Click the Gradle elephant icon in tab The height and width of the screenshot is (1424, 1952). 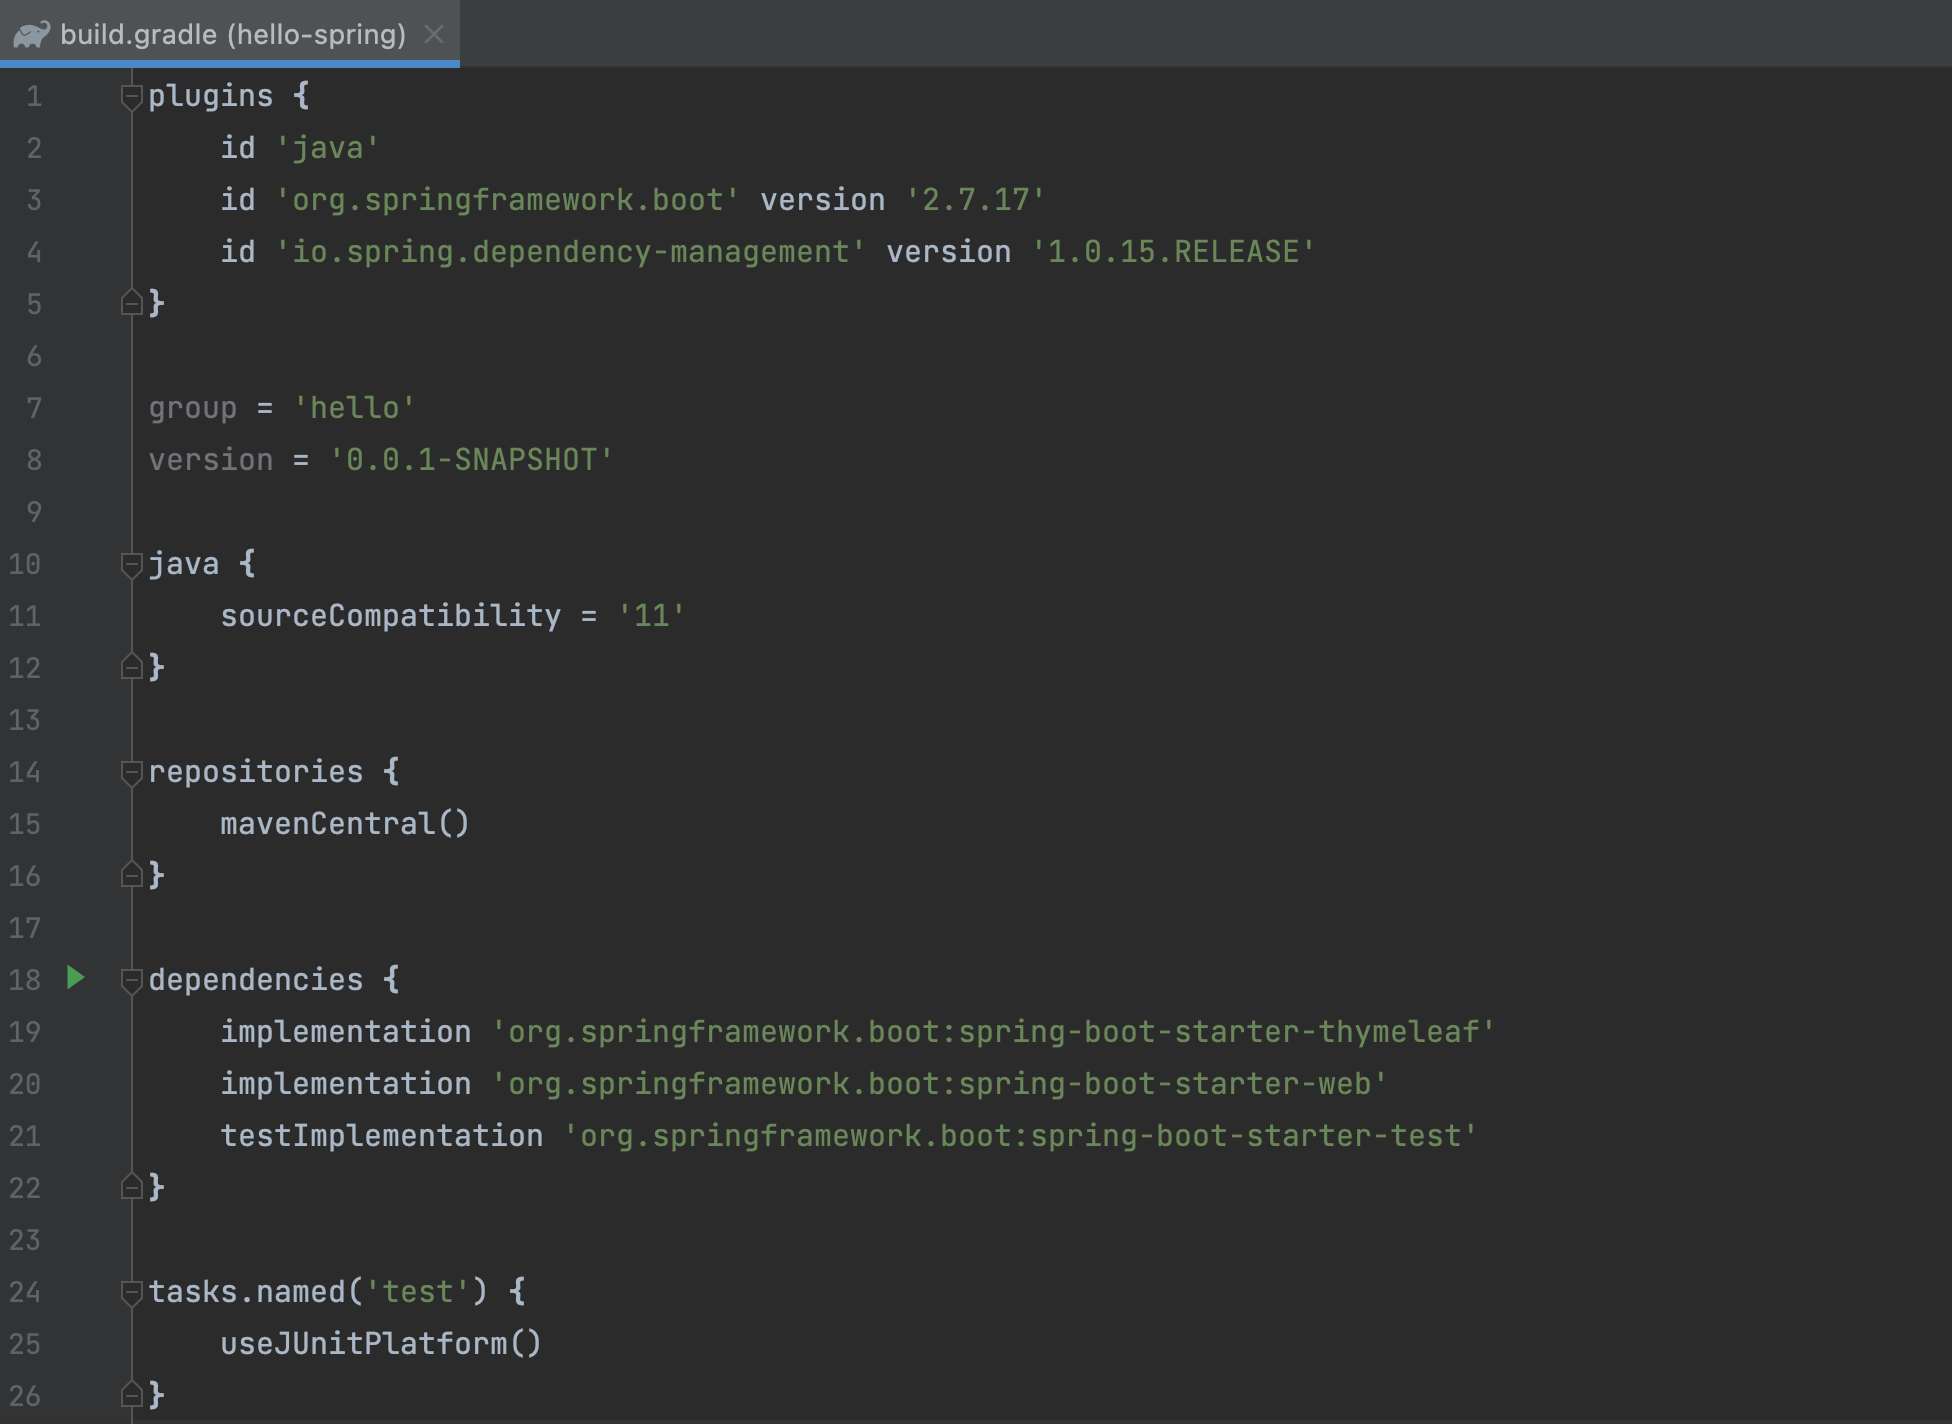coord(31,35)
